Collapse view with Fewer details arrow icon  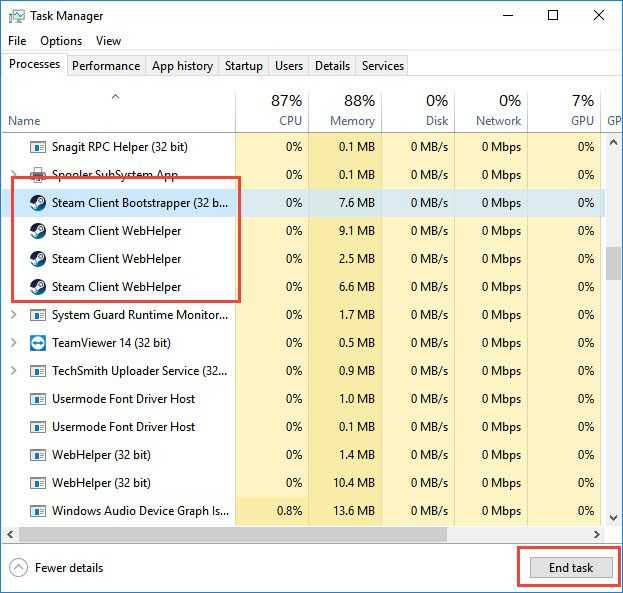tap(18, 568)
